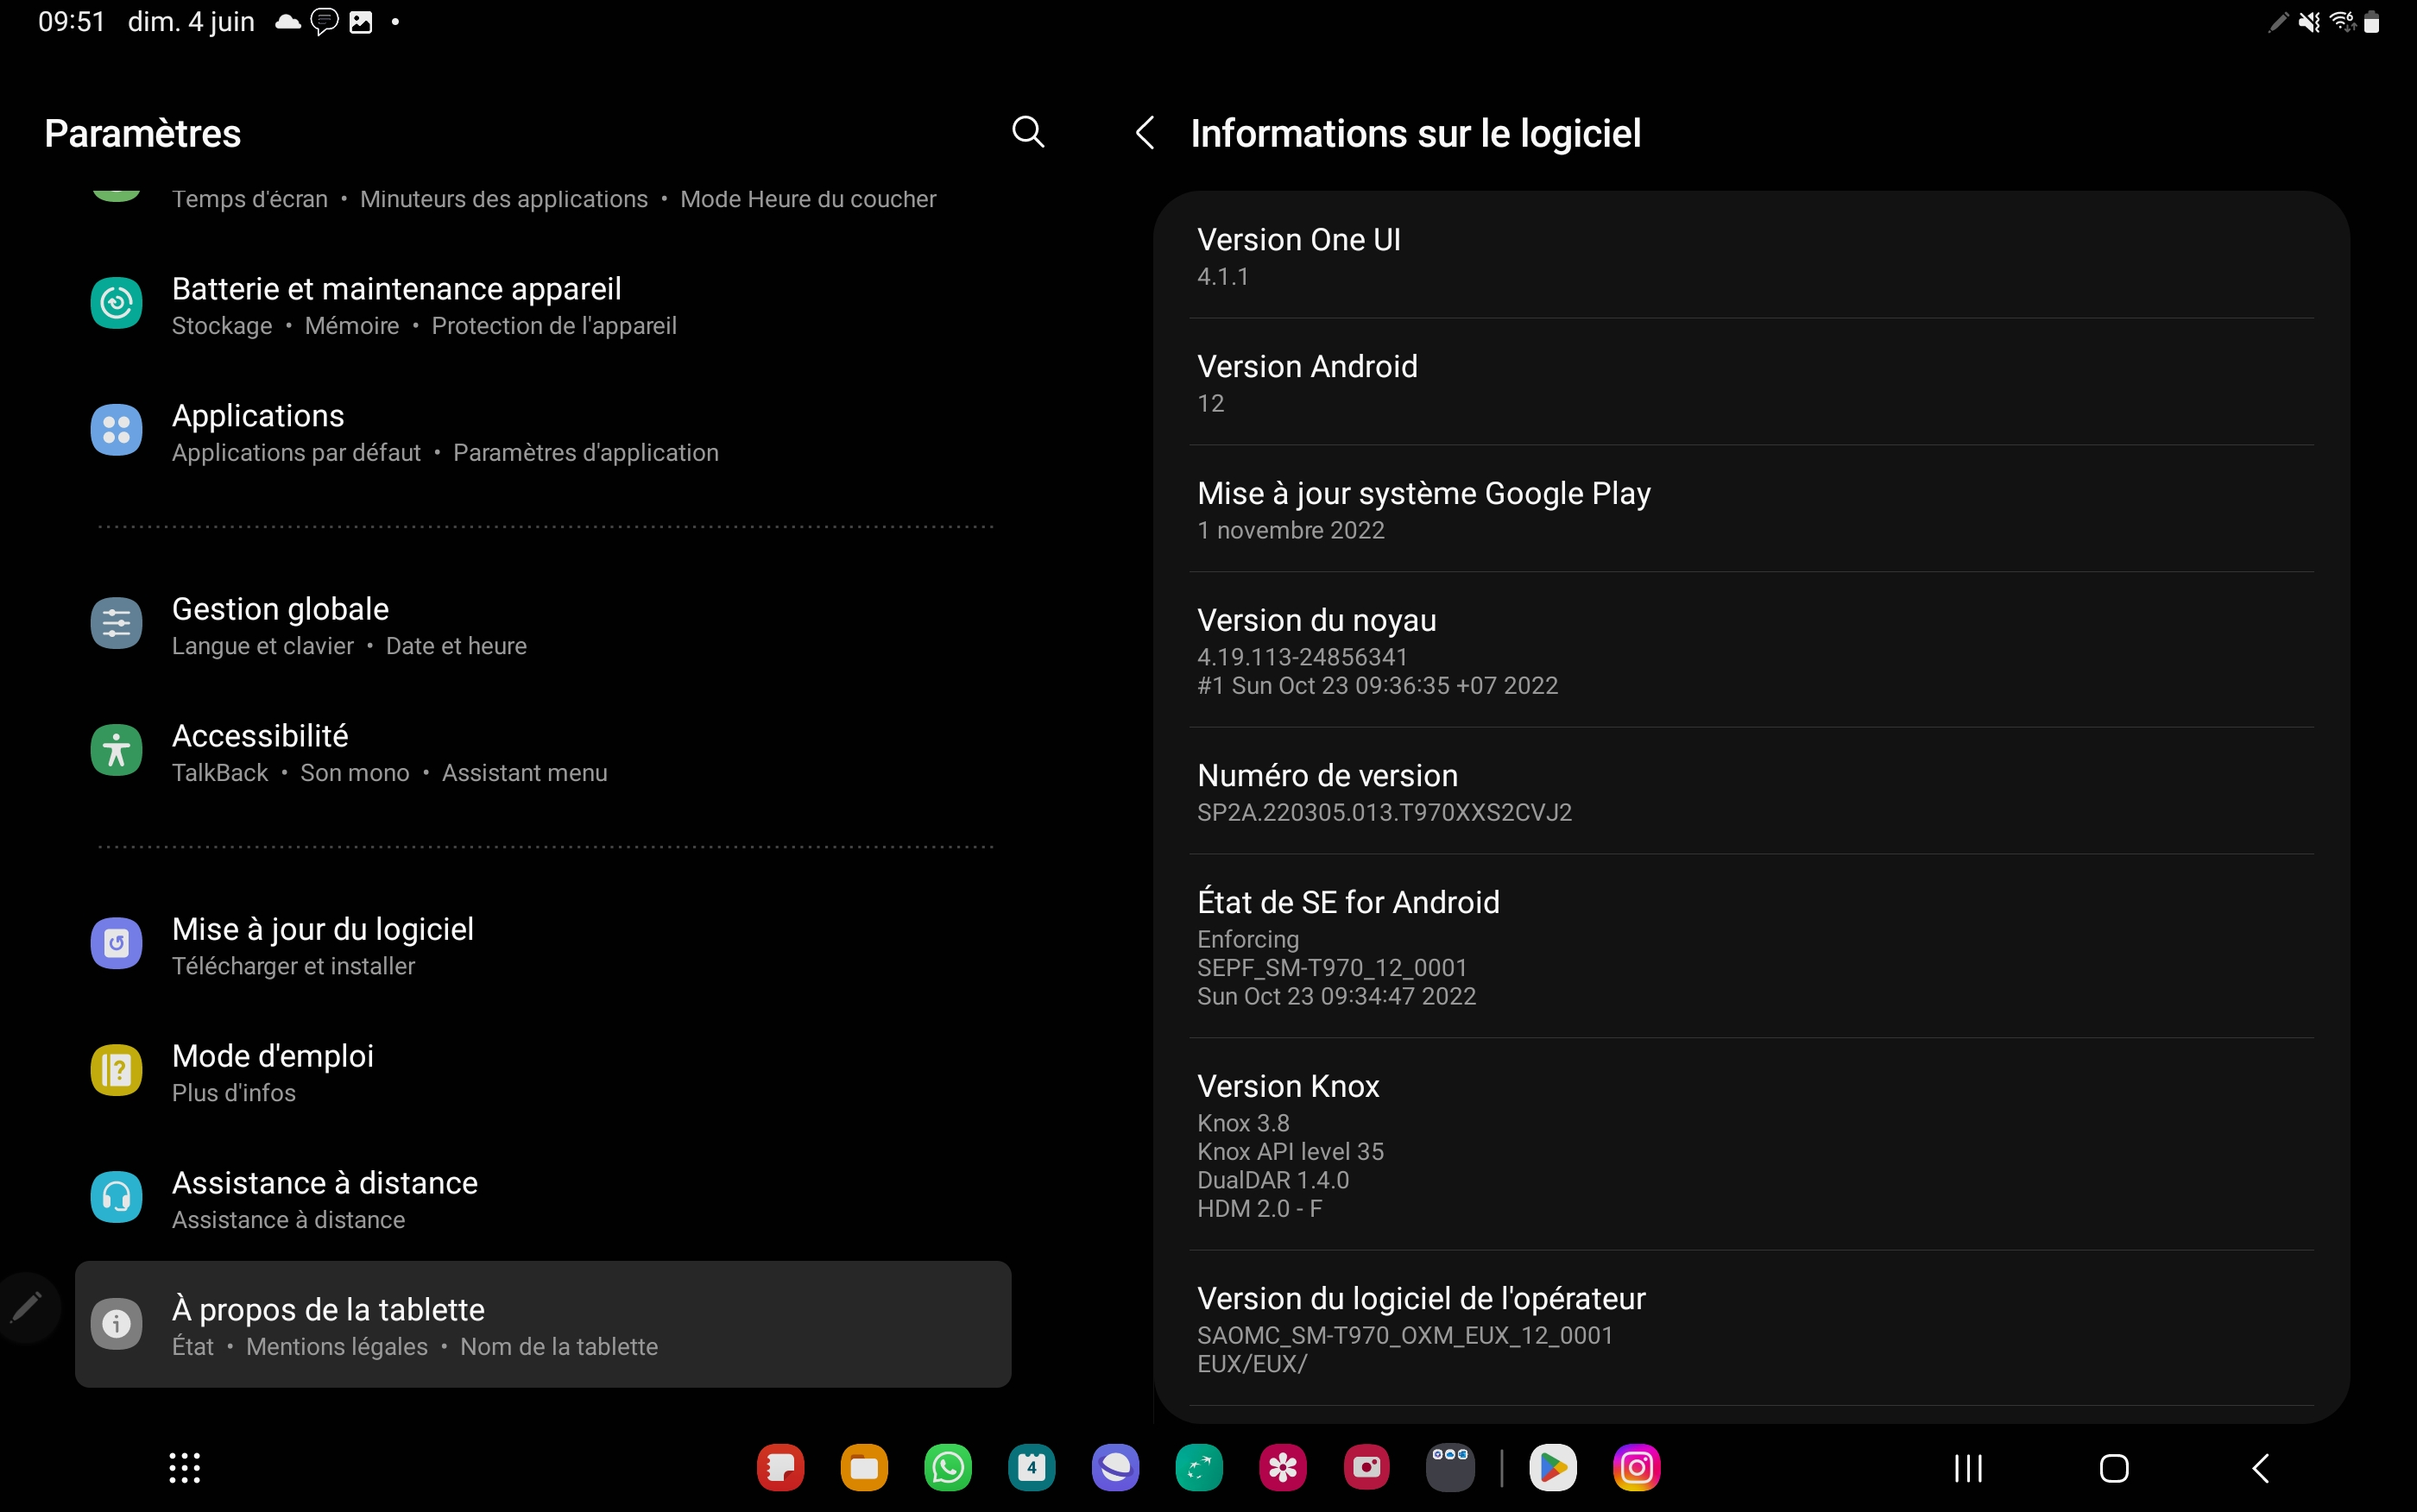Open Mise à jour du logiciel

point(543,945)
